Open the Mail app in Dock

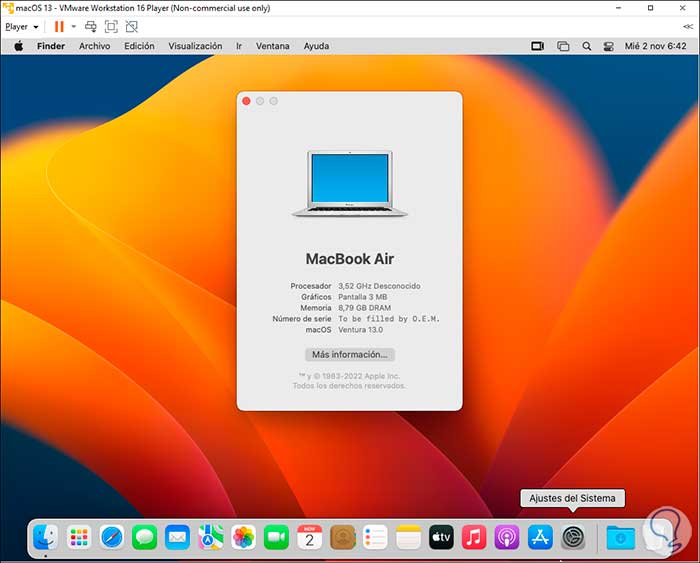(x=177, y=537)
